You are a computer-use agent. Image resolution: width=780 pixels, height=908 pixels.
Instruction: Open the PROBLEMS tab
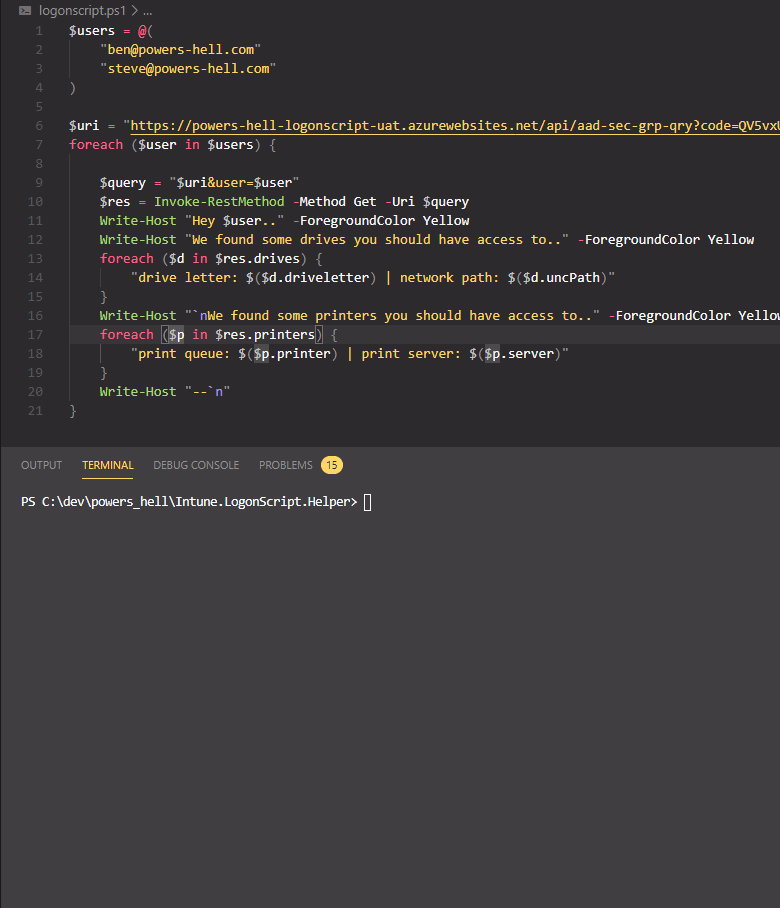pyautogui.click(x=285, y=465)
